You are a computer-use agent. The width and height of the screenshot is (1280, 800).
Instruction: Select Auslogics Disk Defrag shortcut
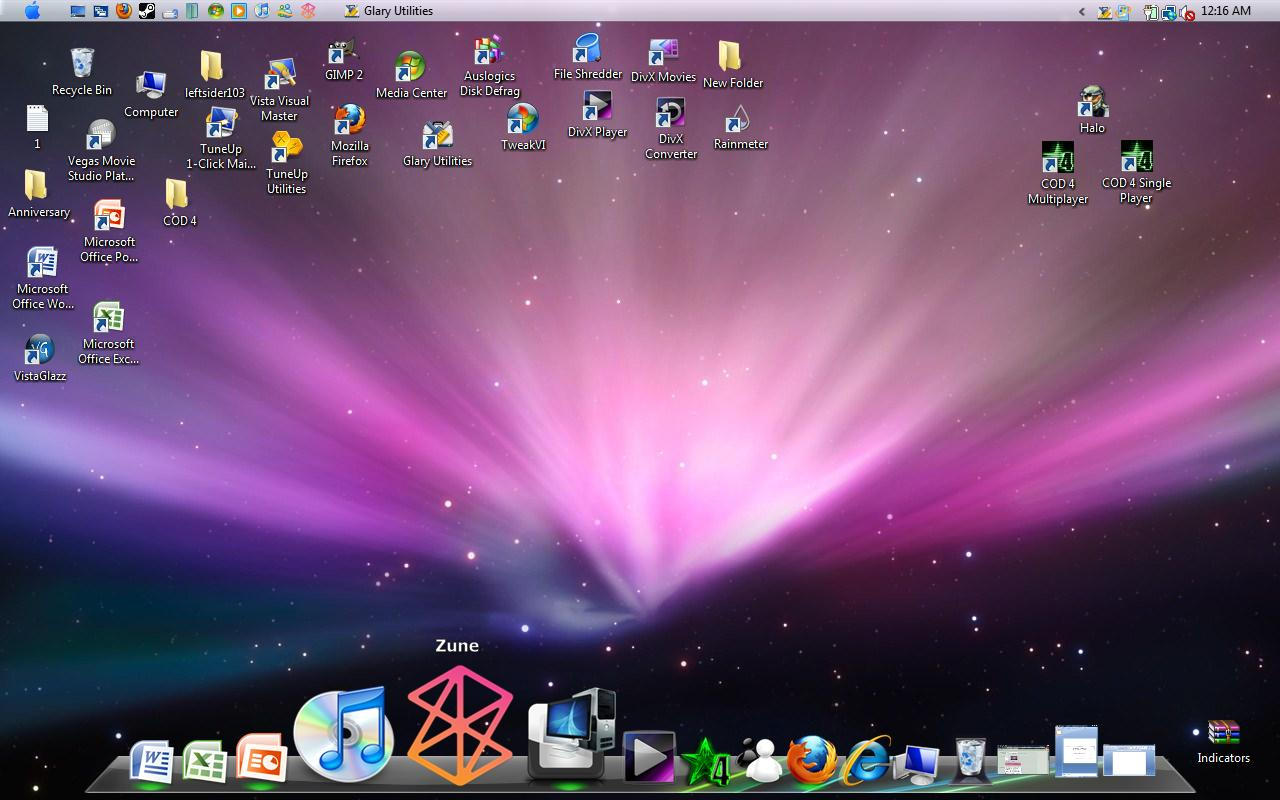[x=489, y=67]
